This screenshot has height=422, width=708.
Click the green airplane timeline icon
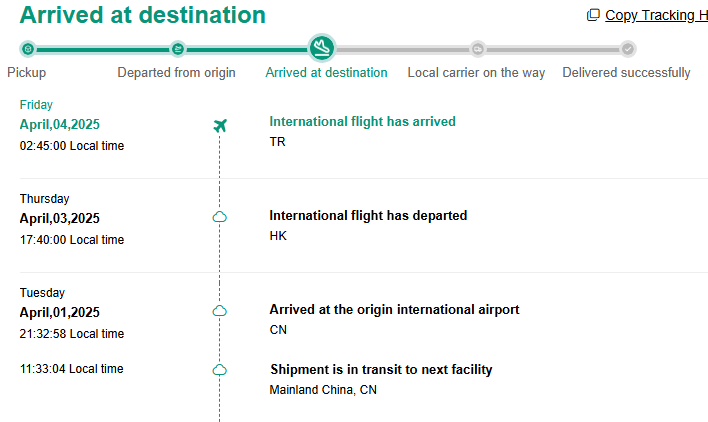click(220, 125)
